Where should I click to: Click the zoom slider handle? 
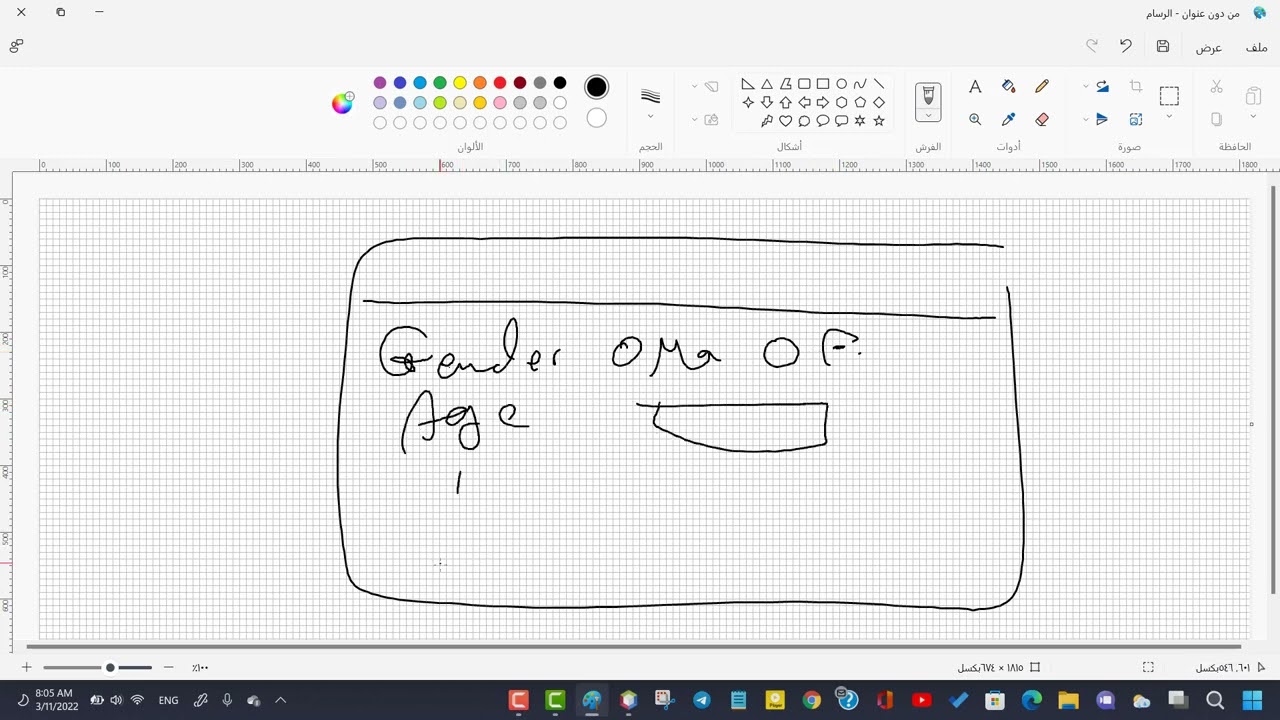tap(110, 667)
